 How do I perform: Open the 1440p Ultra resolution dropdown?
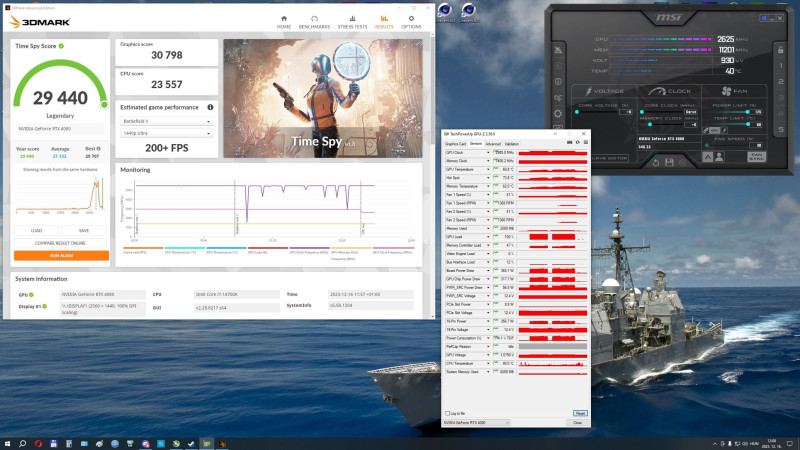(166, 133)
